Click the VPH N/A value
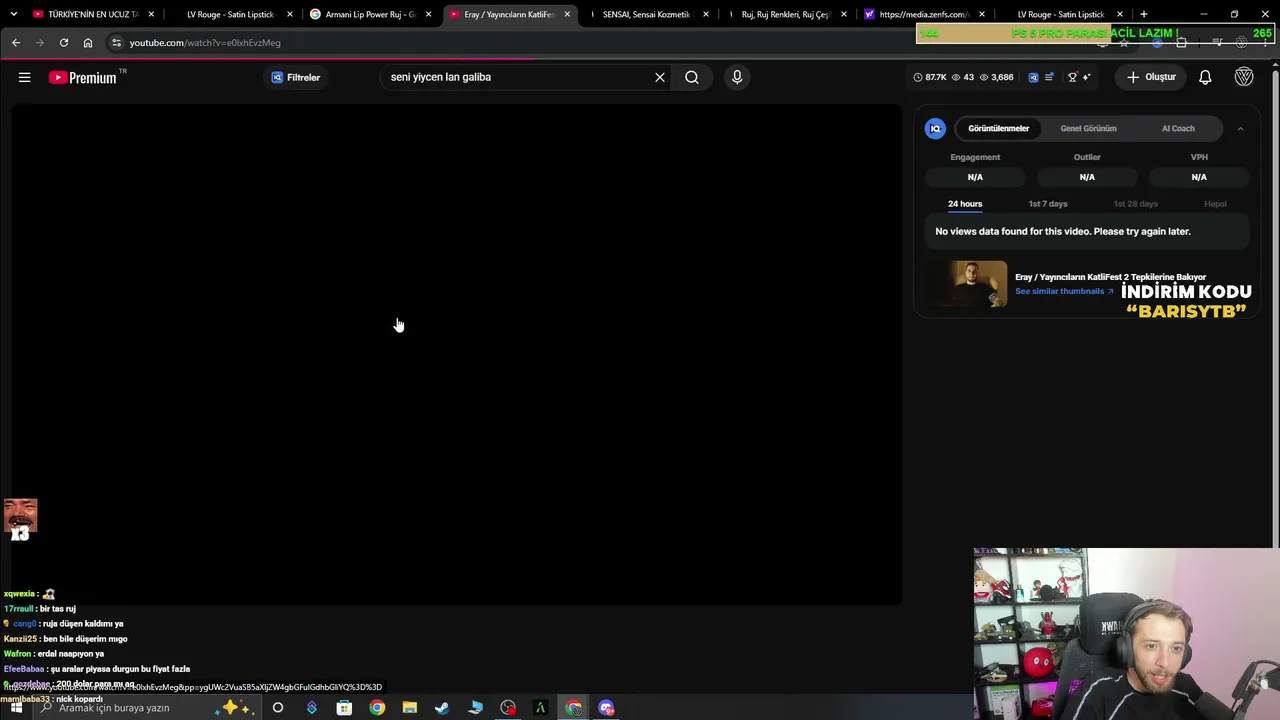The image size is (1280, 720). click(1199, 177)
